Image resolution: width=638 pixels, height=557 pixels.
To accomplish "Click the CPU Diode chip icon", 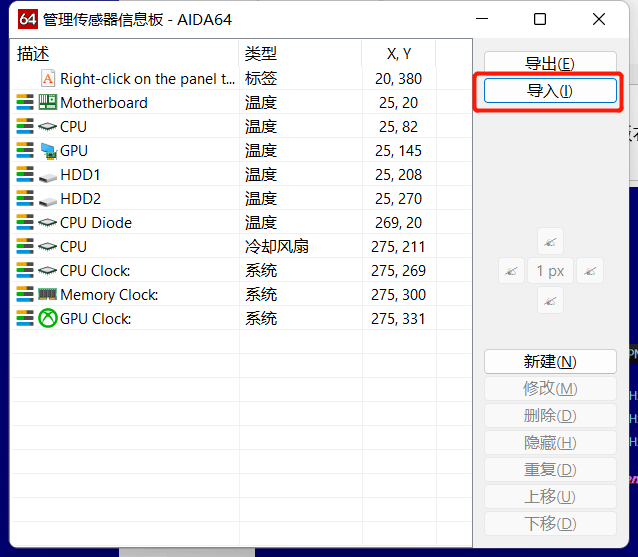I will pyautogui.click(x=48, y=223).
